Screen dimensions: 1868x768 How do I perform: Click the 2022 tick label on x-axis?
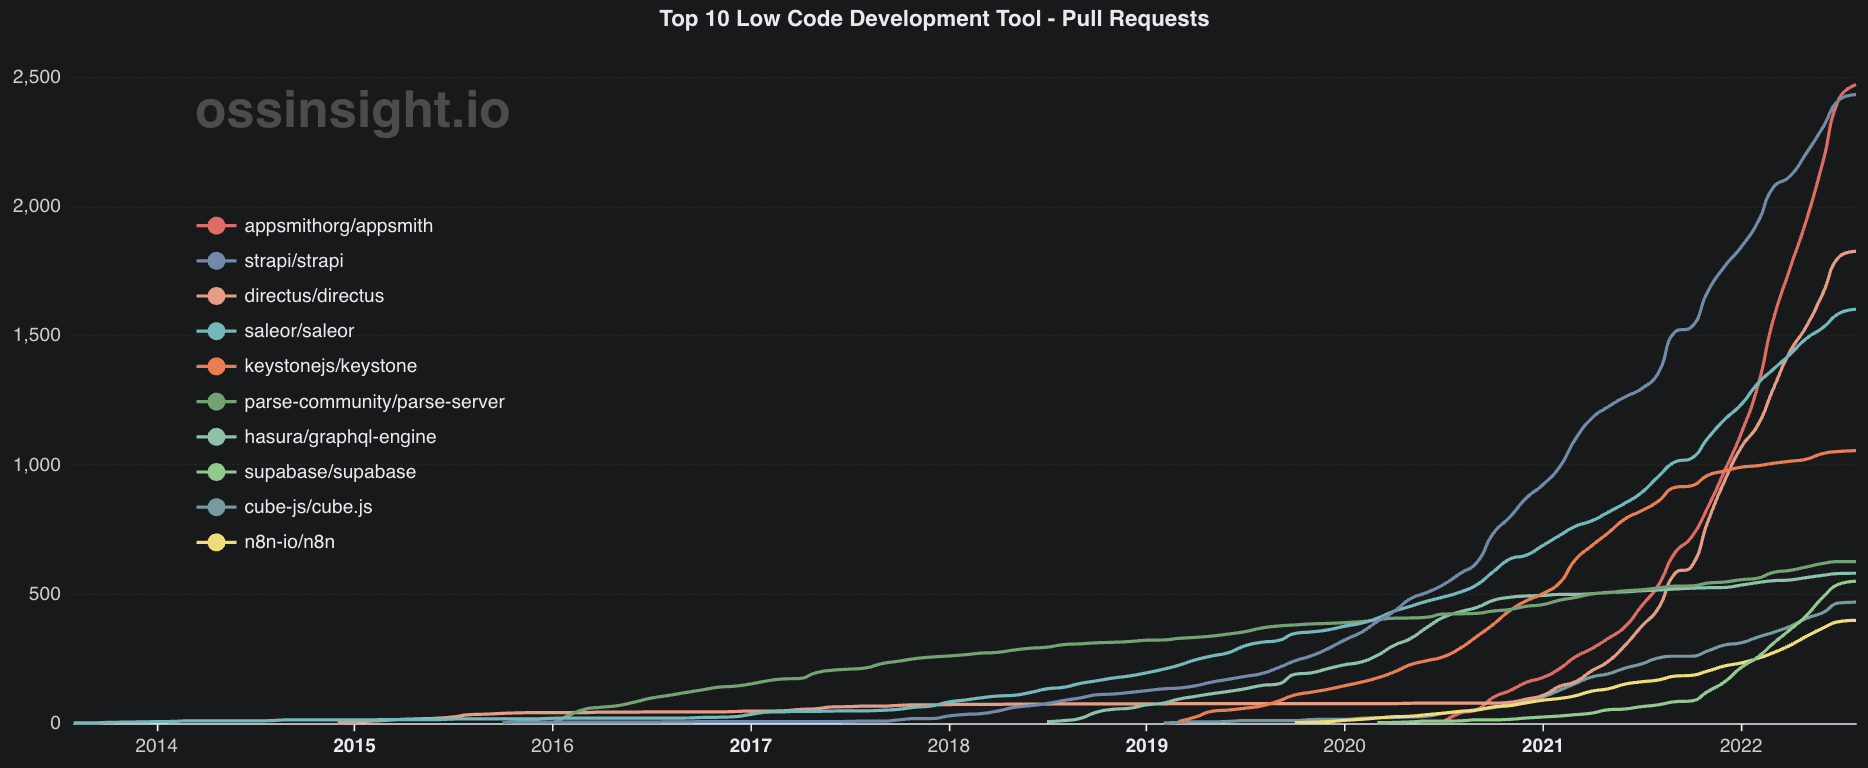point(1740,746)
